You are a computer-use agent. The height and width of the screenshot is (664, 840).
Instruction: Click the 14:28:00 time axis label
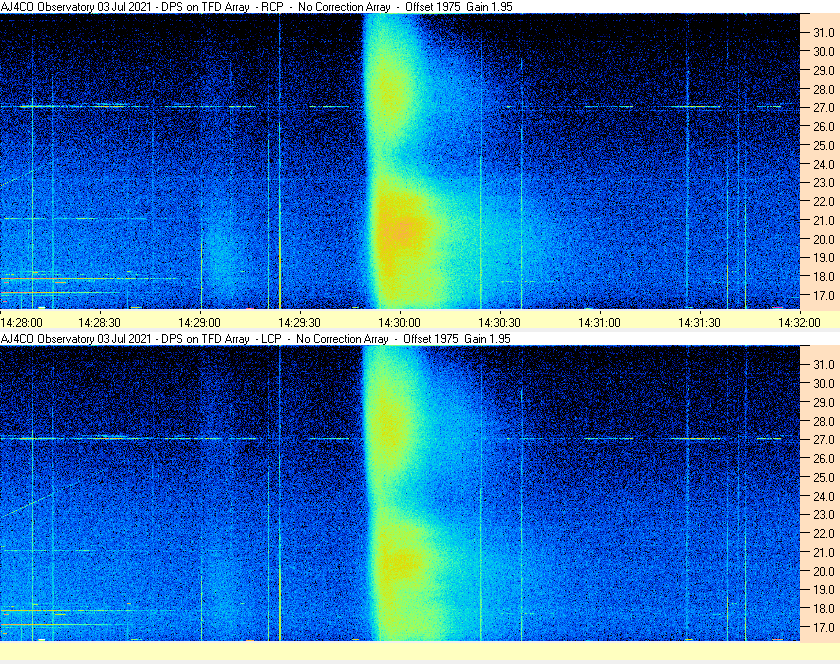coord(21,323)
